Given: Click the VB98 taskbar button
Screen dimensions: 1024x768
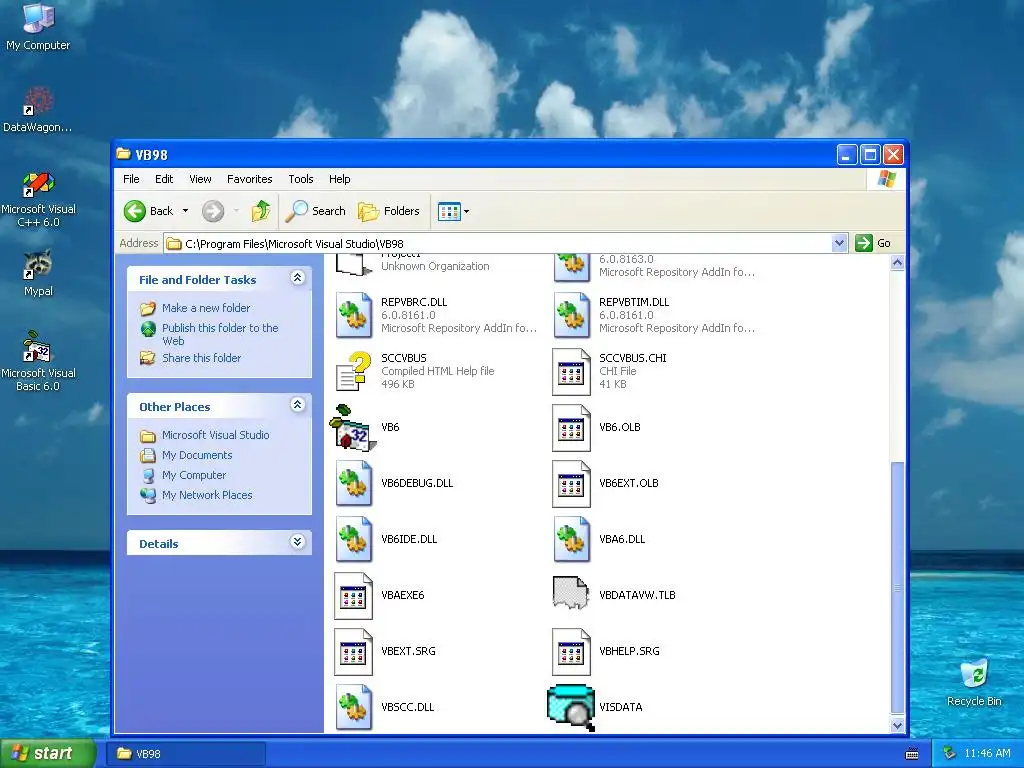Looking at the screenshot, I should point(185,754).
